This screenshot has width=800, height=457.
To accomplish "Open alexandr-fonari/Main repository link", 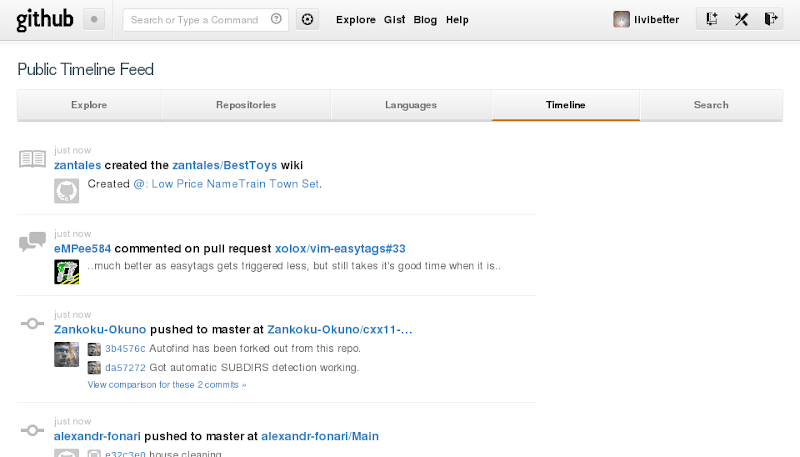I will 320,437.
